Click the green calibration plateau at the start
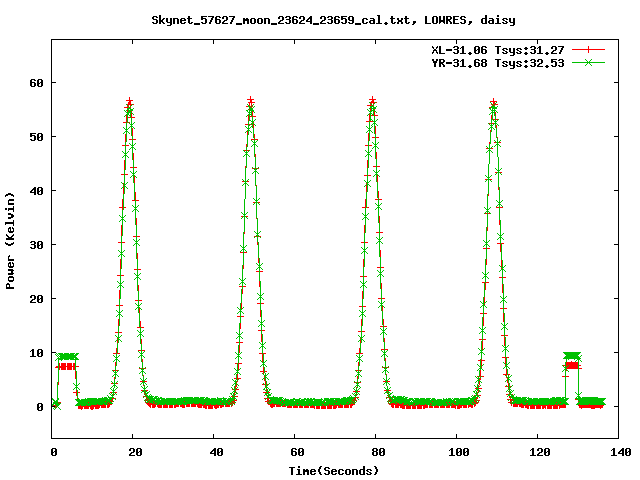Screen dimensions: 640x480 click(x=67, y=356)
